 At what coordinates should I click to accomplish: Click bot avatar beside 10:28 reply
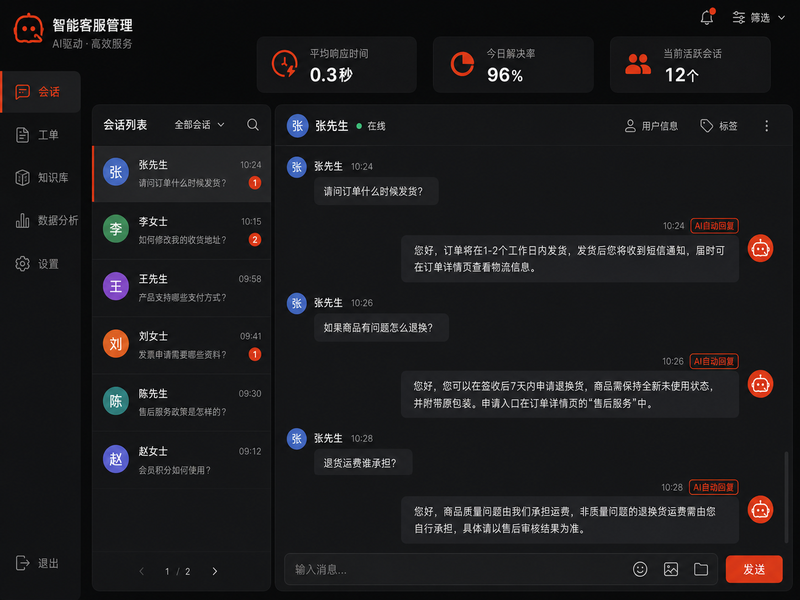[760, 510]
